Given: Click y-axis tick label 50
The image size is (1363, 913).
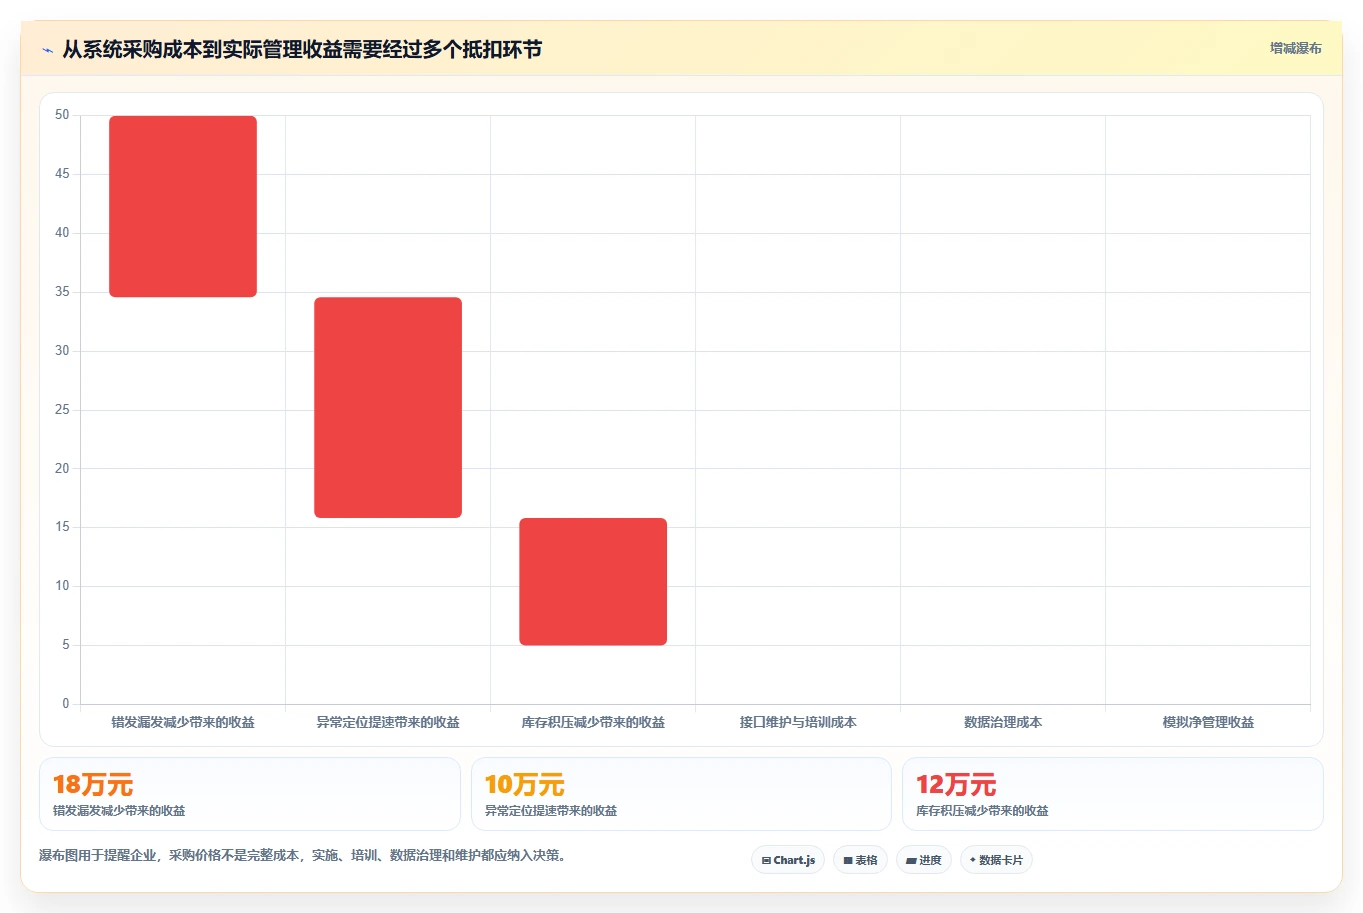Looking at the screenshot, I should [x=62, y=115].
